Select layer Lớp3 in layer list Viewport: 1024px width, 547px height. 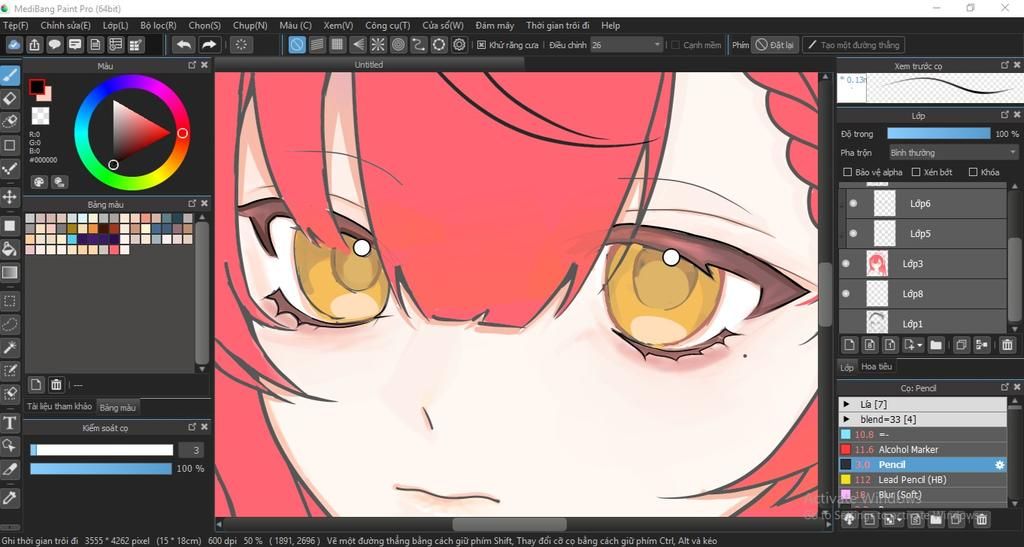pyautogui.click(x=923, y=264)
